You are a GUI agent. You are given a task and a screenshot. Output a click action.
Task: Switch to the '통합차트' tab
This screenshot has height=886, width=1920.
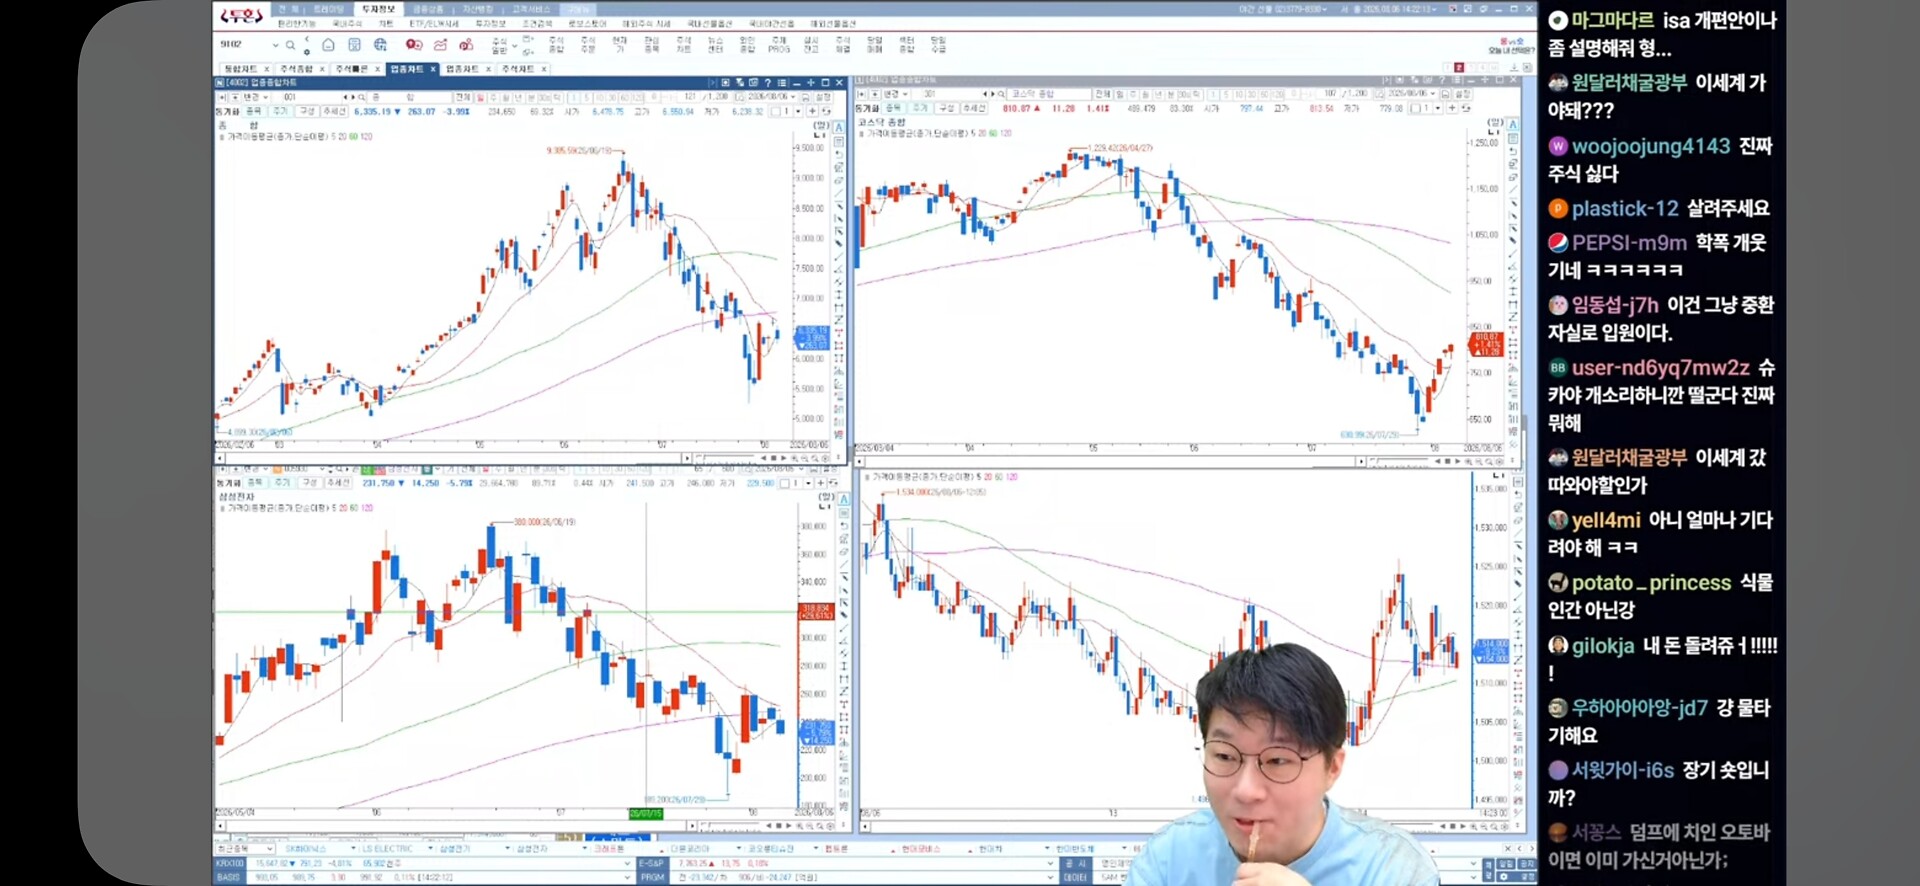(x=246, y=69)
